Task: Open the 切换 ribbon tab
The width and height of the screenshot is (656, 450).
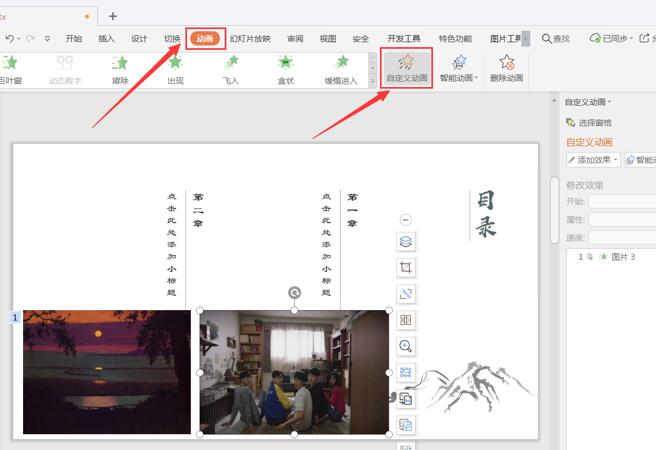Action: point(172,38)
